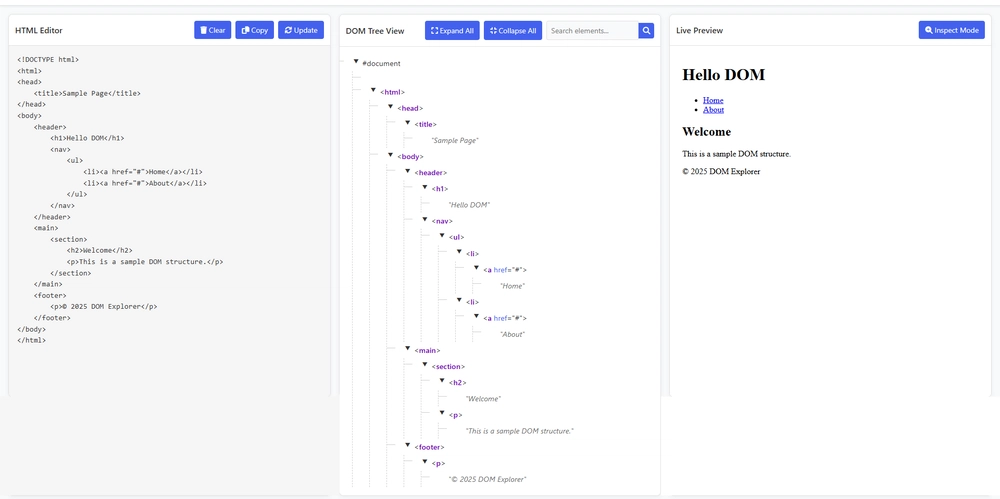Image resolution: width=1000 pixels, height=499 pixels.
Task: Select "This is a sample DOM structure." tree node
Action: (520, 431)
